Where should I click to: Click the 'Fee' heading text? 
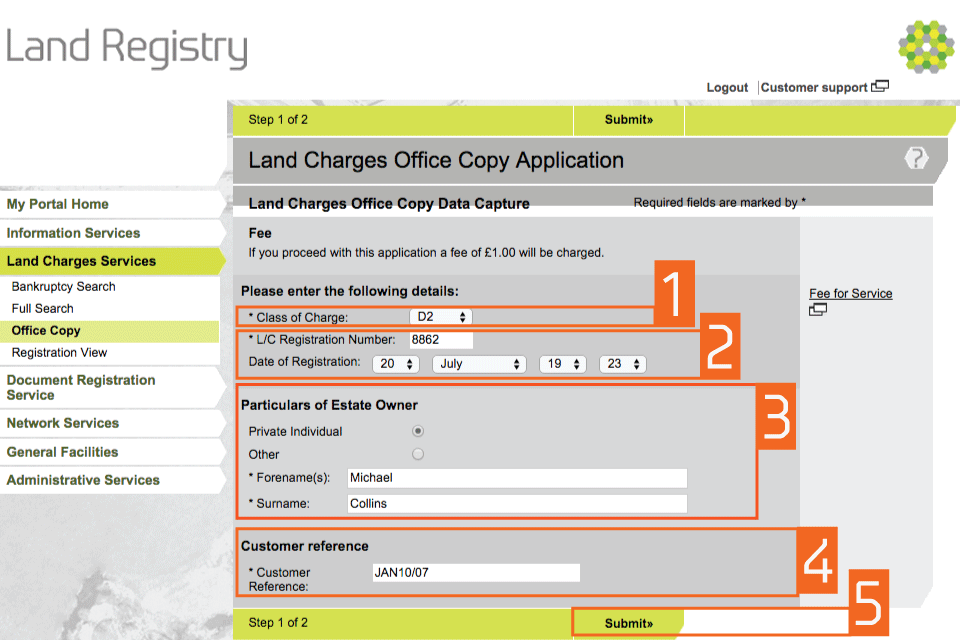(x=260, y=233)
